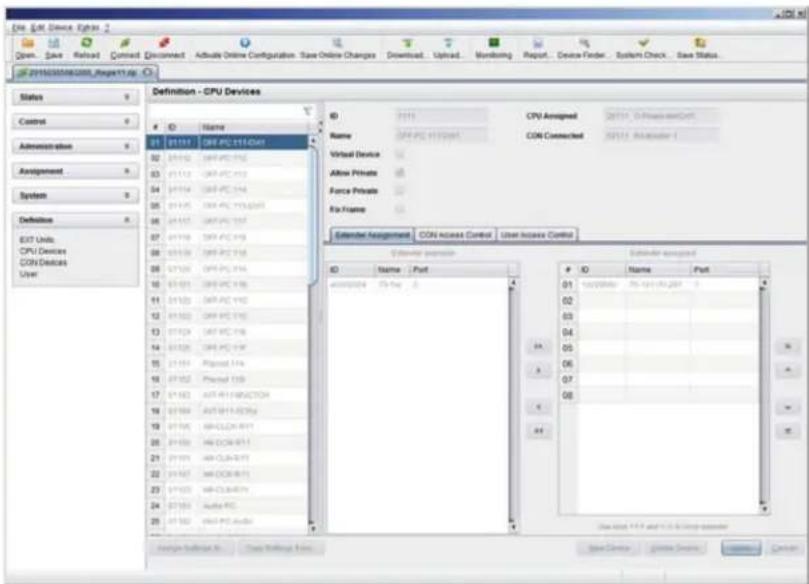Click the Upload toolbar icon
Screen dimensions: 809x584
(x=448, y=43)
